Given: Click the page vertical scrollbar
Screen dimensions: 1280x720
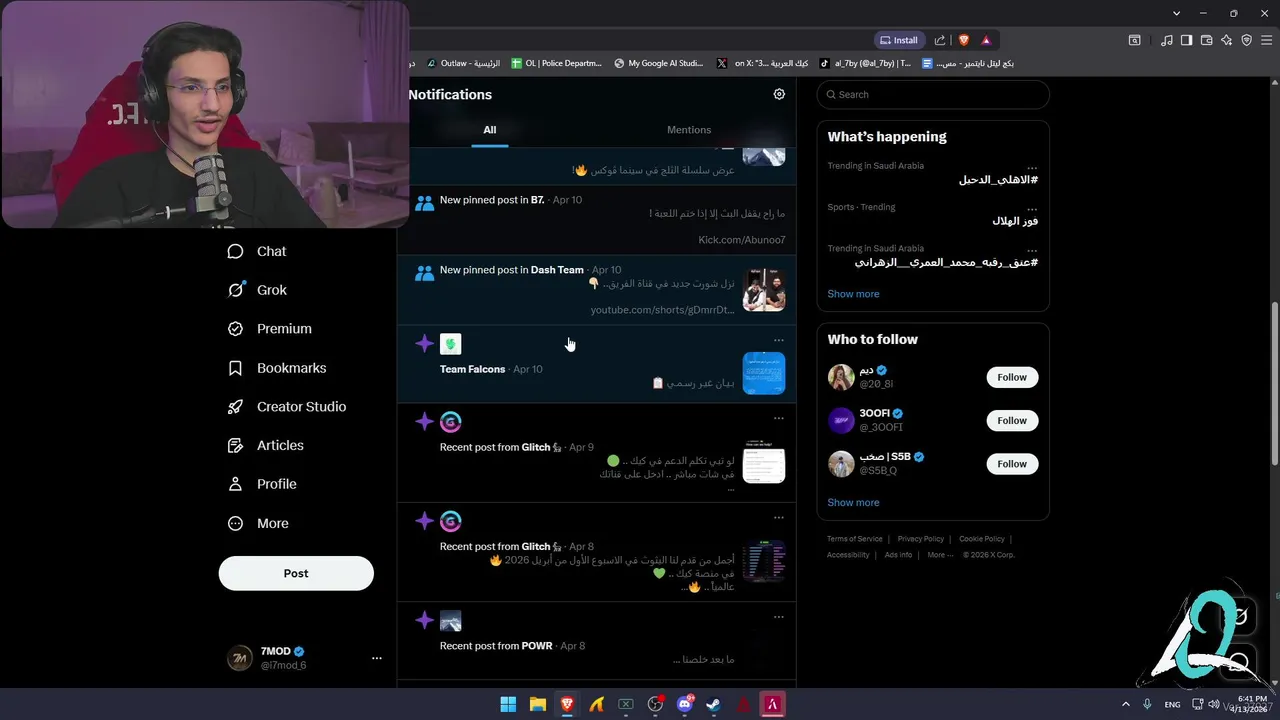Looking at the screenshot, I should tap(1274, 385).
